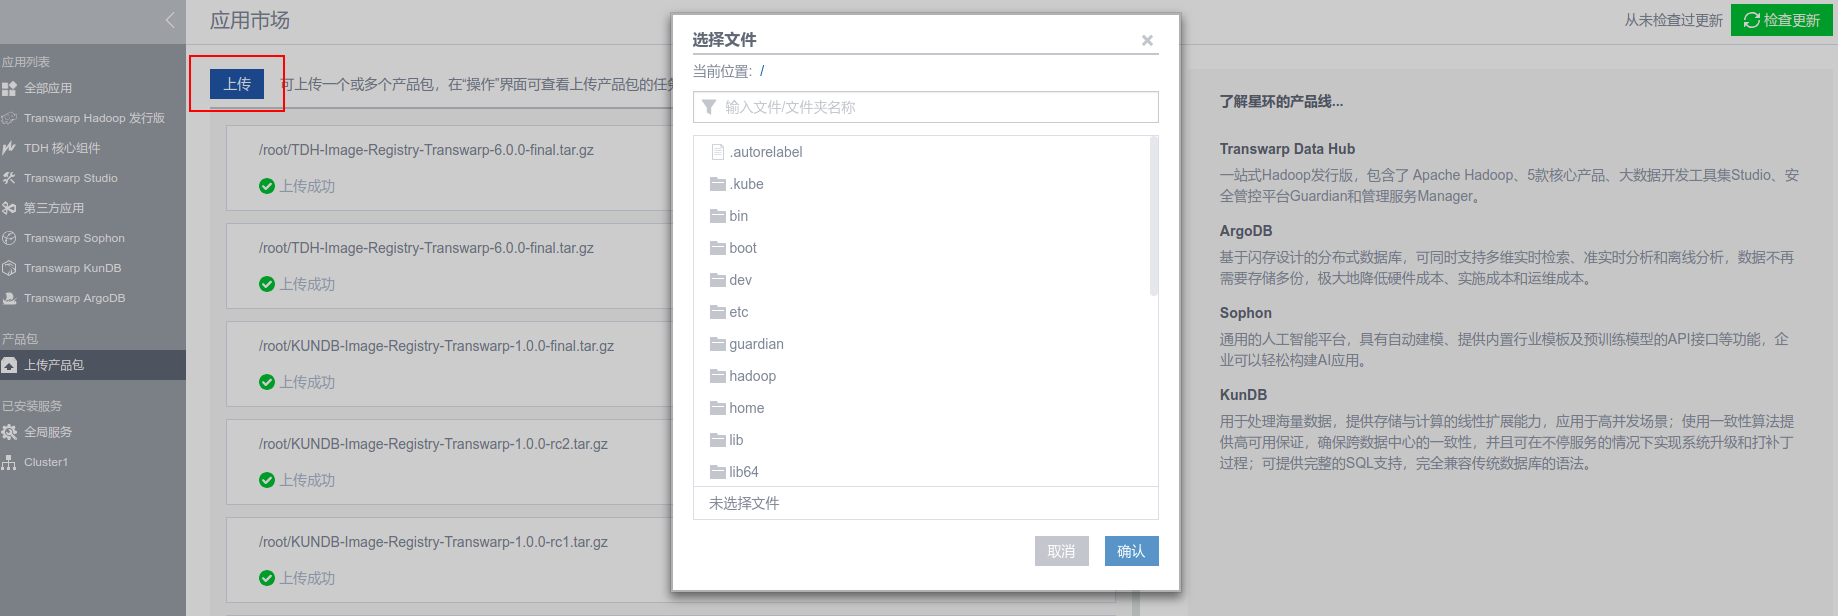Click the Cluster1 hierarchy icon
Screen dimensions: 1838x616
9,462
